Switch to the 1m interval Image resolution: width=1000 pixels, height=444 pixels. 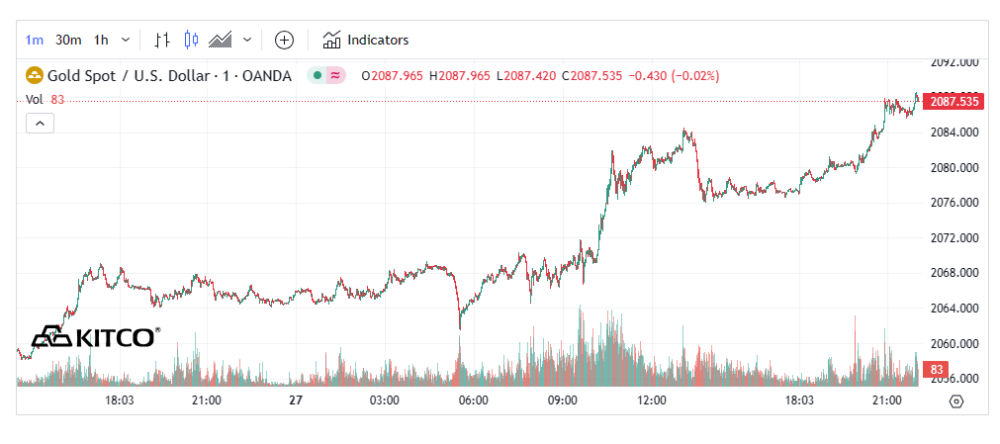click(x=34, y=40)
